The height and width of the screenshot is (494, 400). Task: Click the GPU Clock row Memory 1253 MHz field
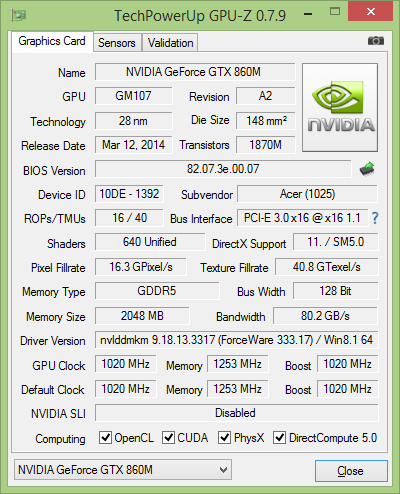point(238,364)
